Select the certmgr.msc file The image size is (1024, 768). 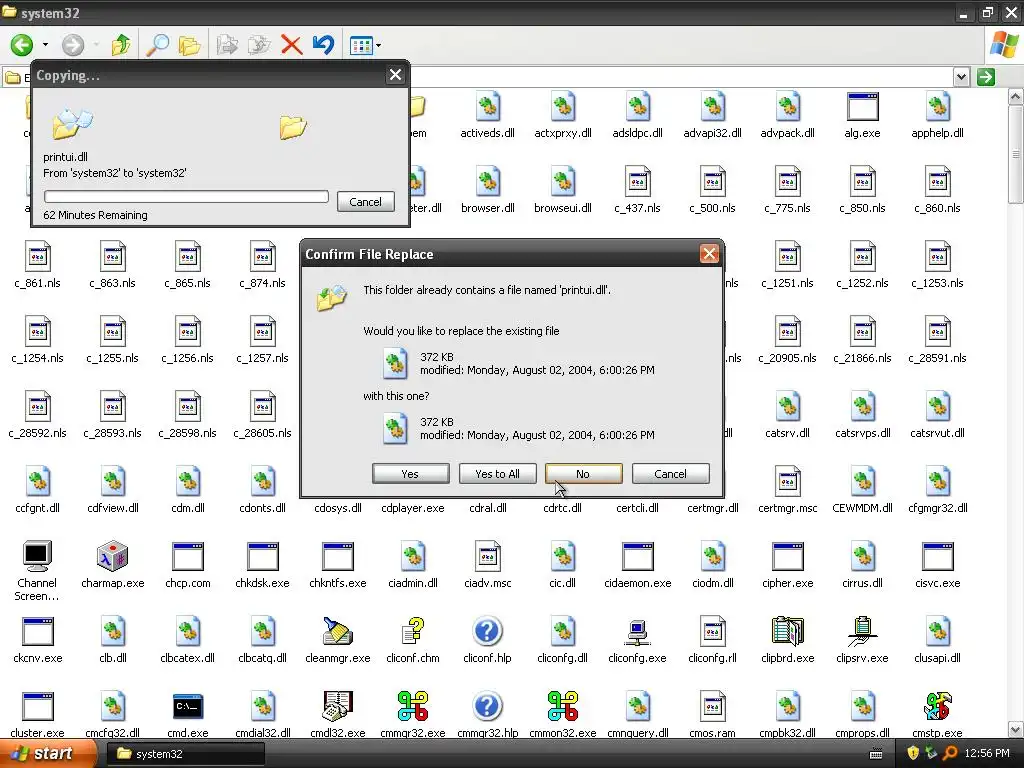[x=788, y=483]
